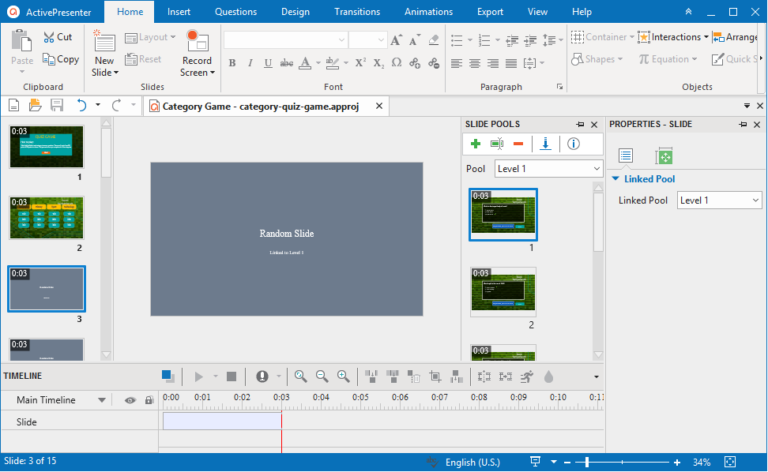Open the Linked Pool dropdown

(x=719, y=200)
